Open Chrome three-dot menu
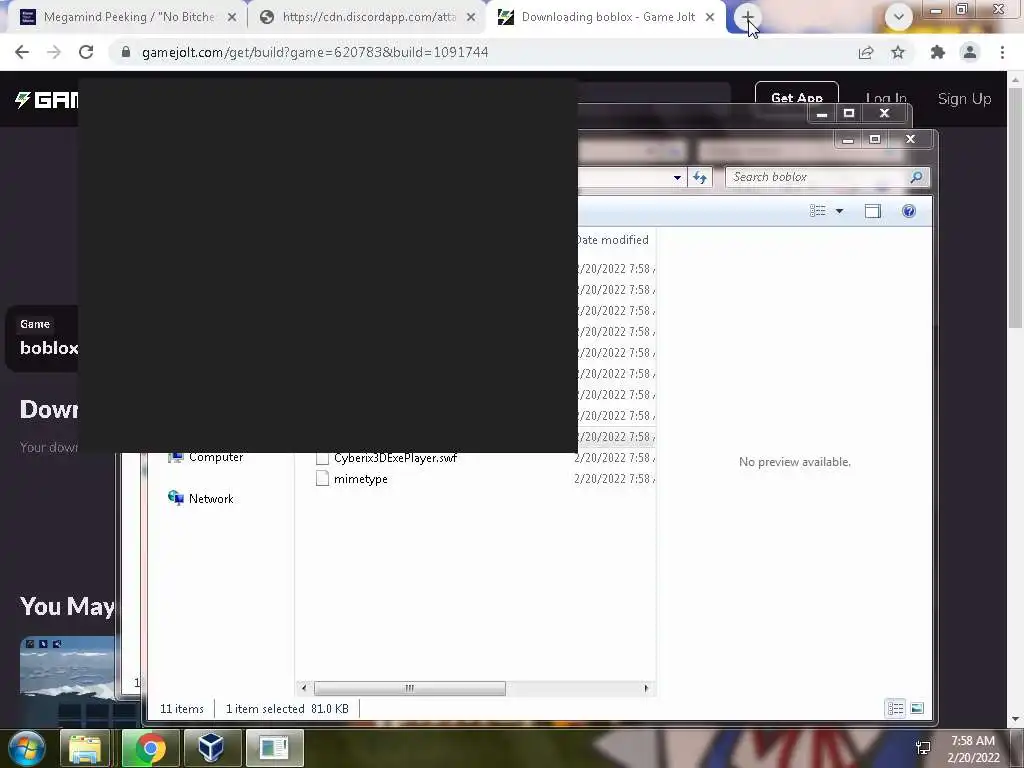 [x=1002, y=52]
